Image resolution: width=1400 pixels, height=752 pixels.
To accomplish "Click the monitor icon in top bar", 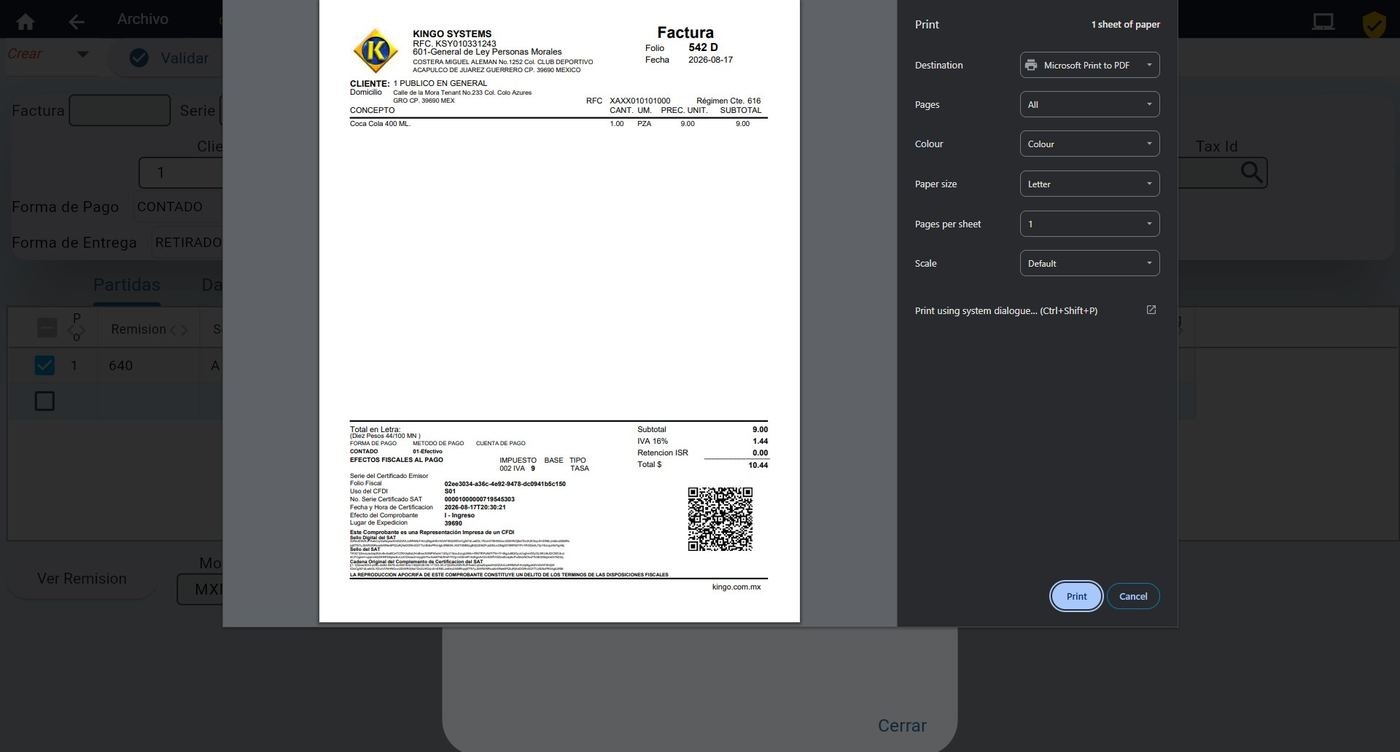I will (x=1323, y=21).
